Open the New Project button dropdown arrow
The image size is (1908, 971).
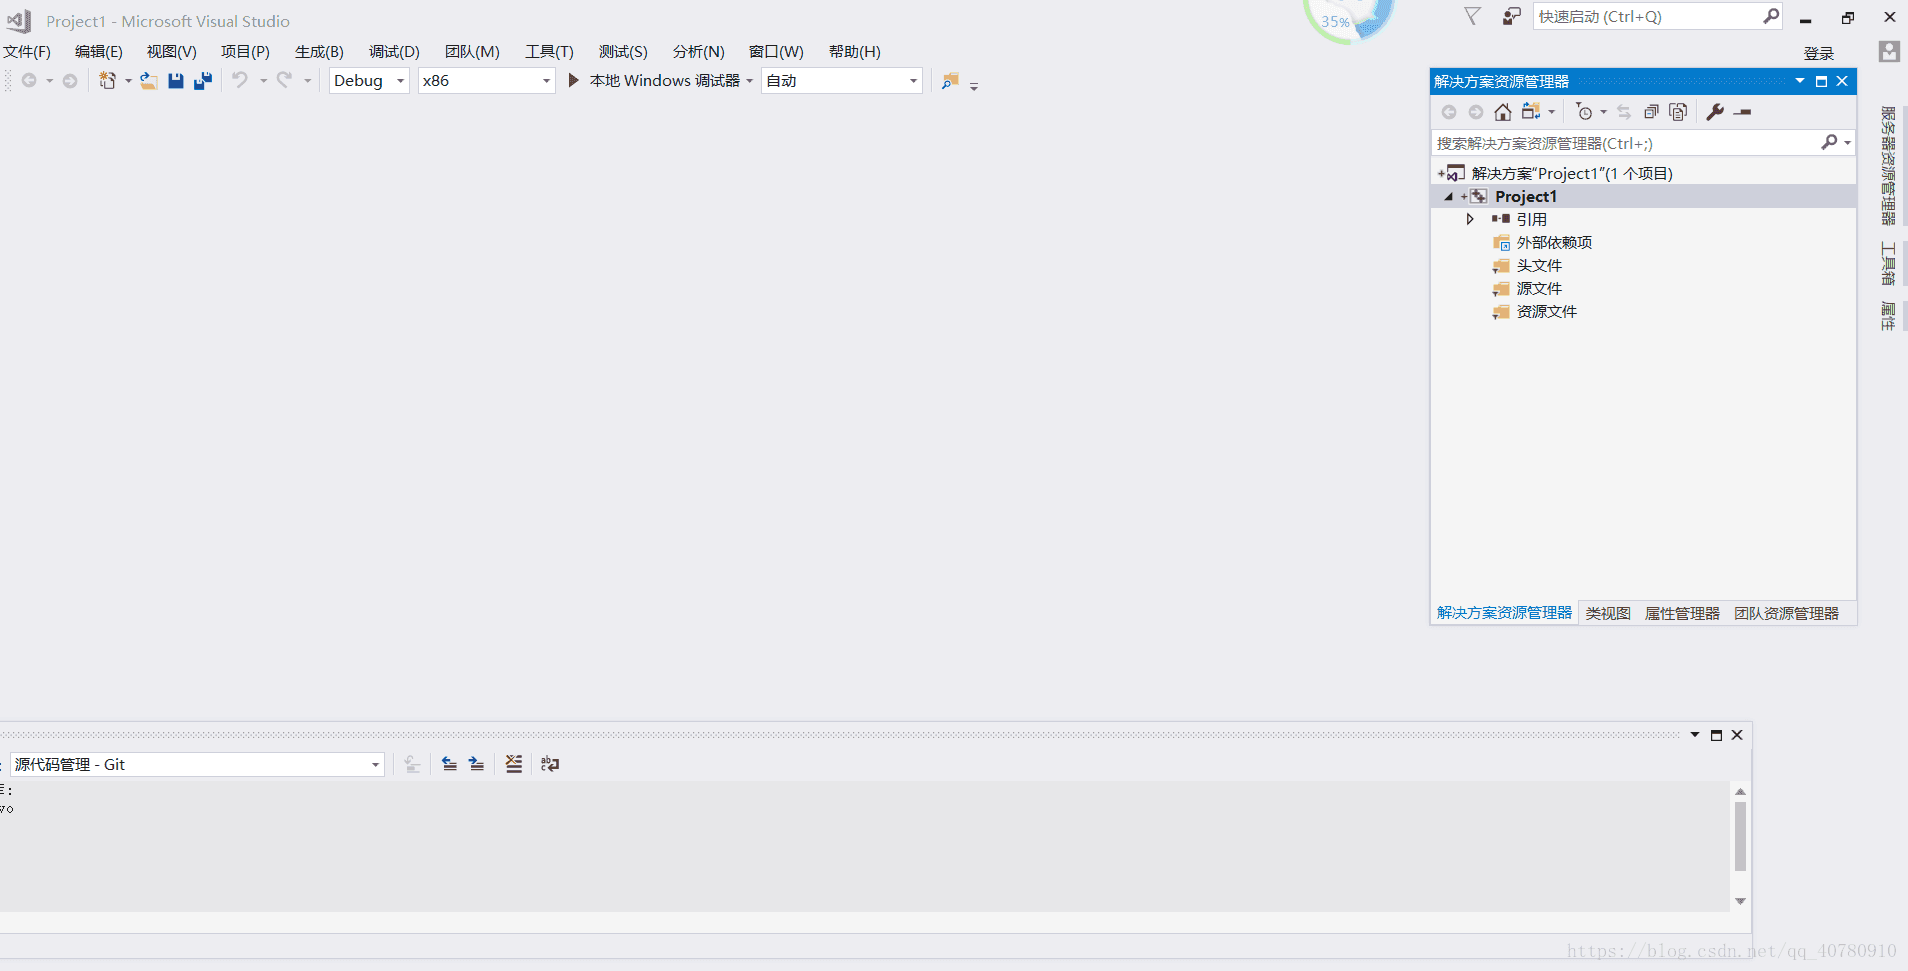[128, 81]
